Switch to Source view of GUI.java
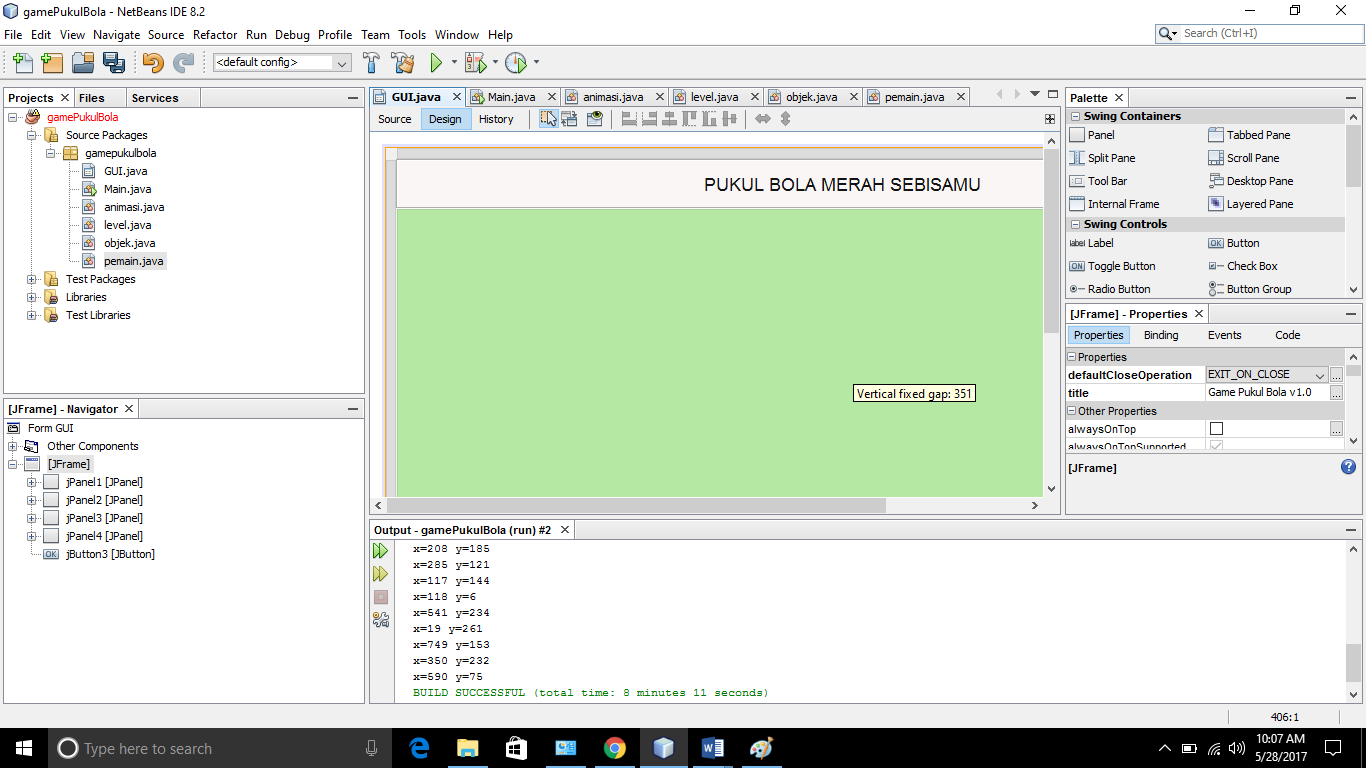The image size is (1366, 768). click(394, 118)
